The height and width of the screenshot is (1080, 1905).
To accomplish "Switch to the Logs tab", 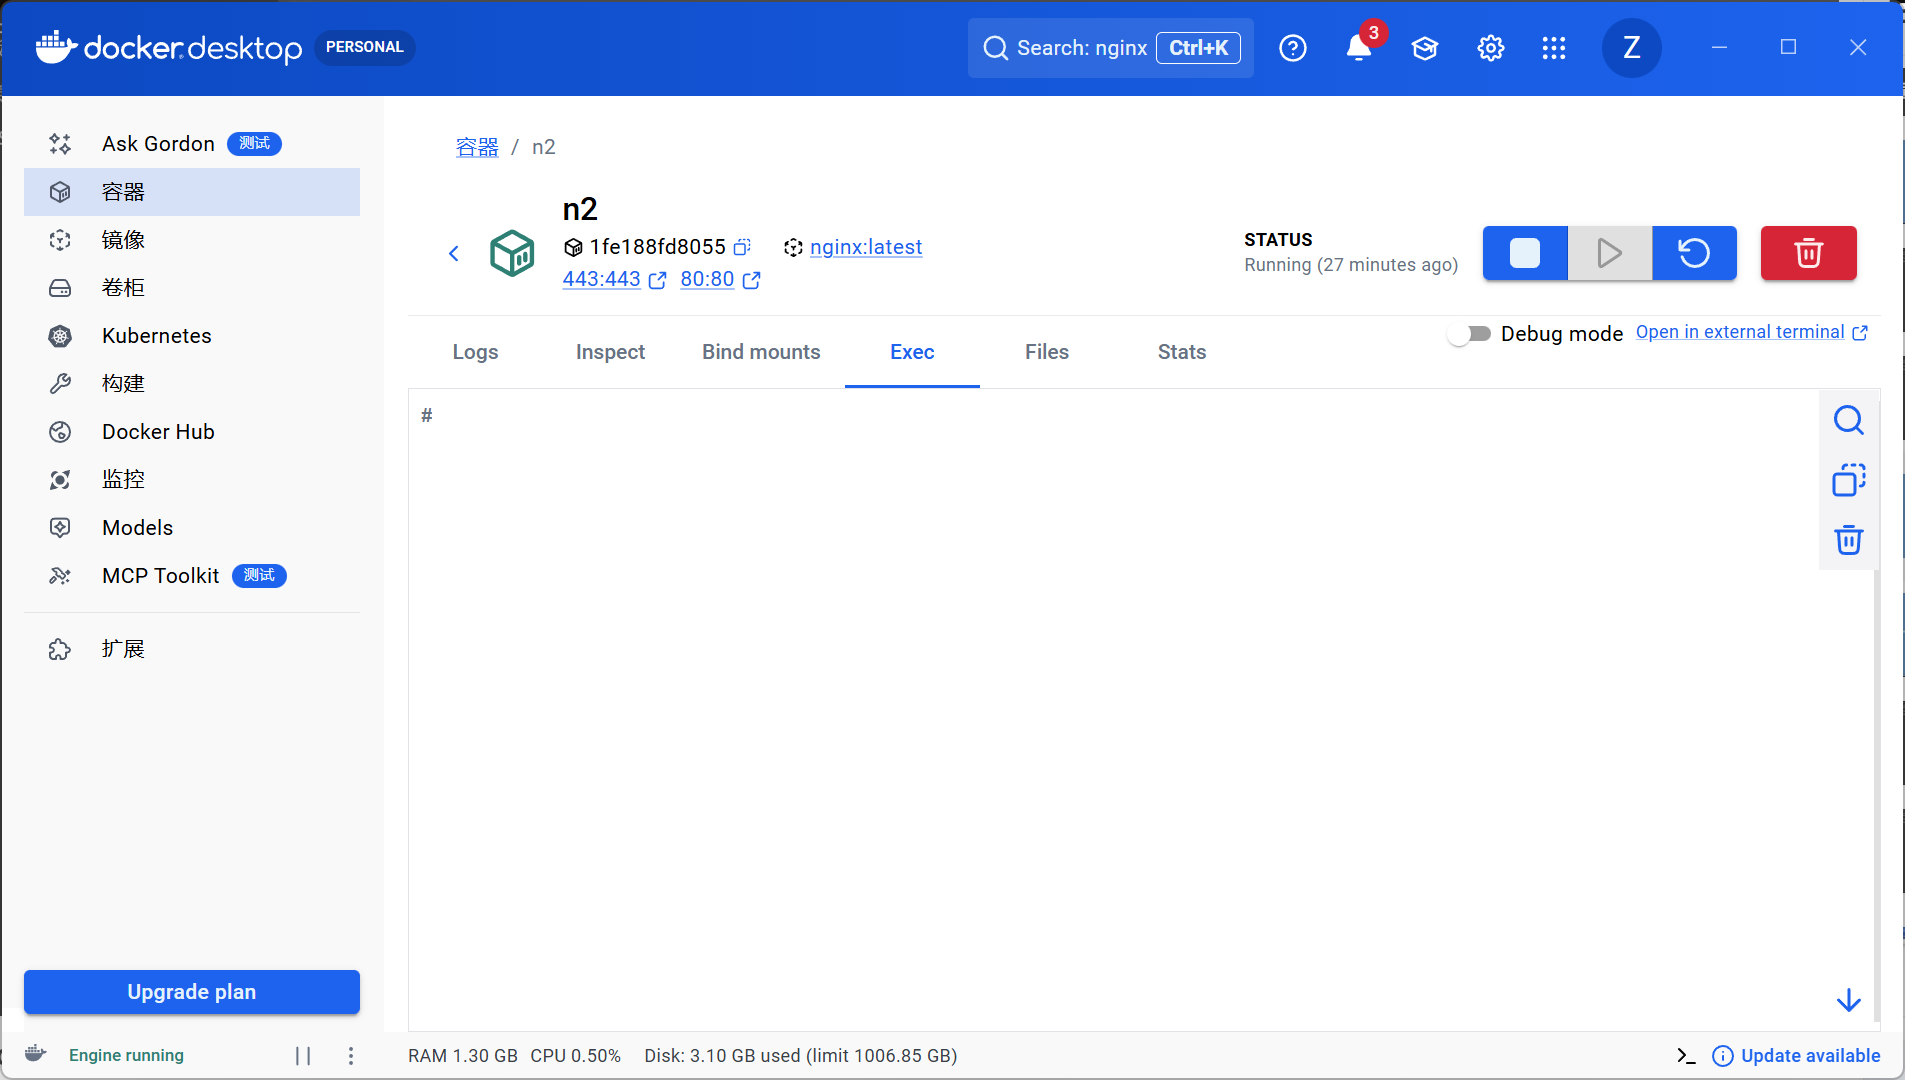I will pos(475,352).
